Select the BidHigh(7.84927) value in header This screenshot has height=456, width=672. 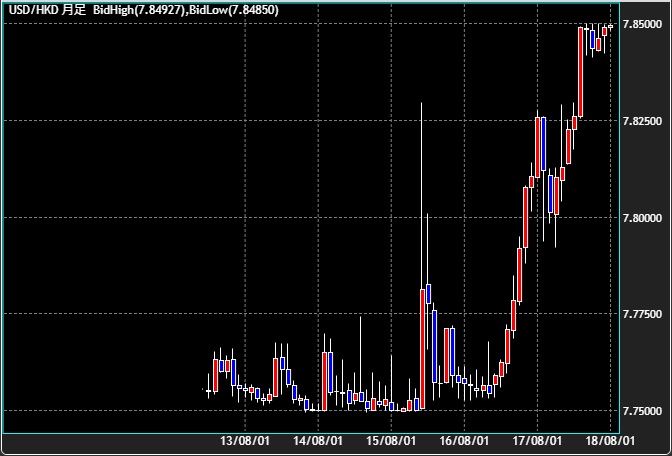tap(138, 10)
